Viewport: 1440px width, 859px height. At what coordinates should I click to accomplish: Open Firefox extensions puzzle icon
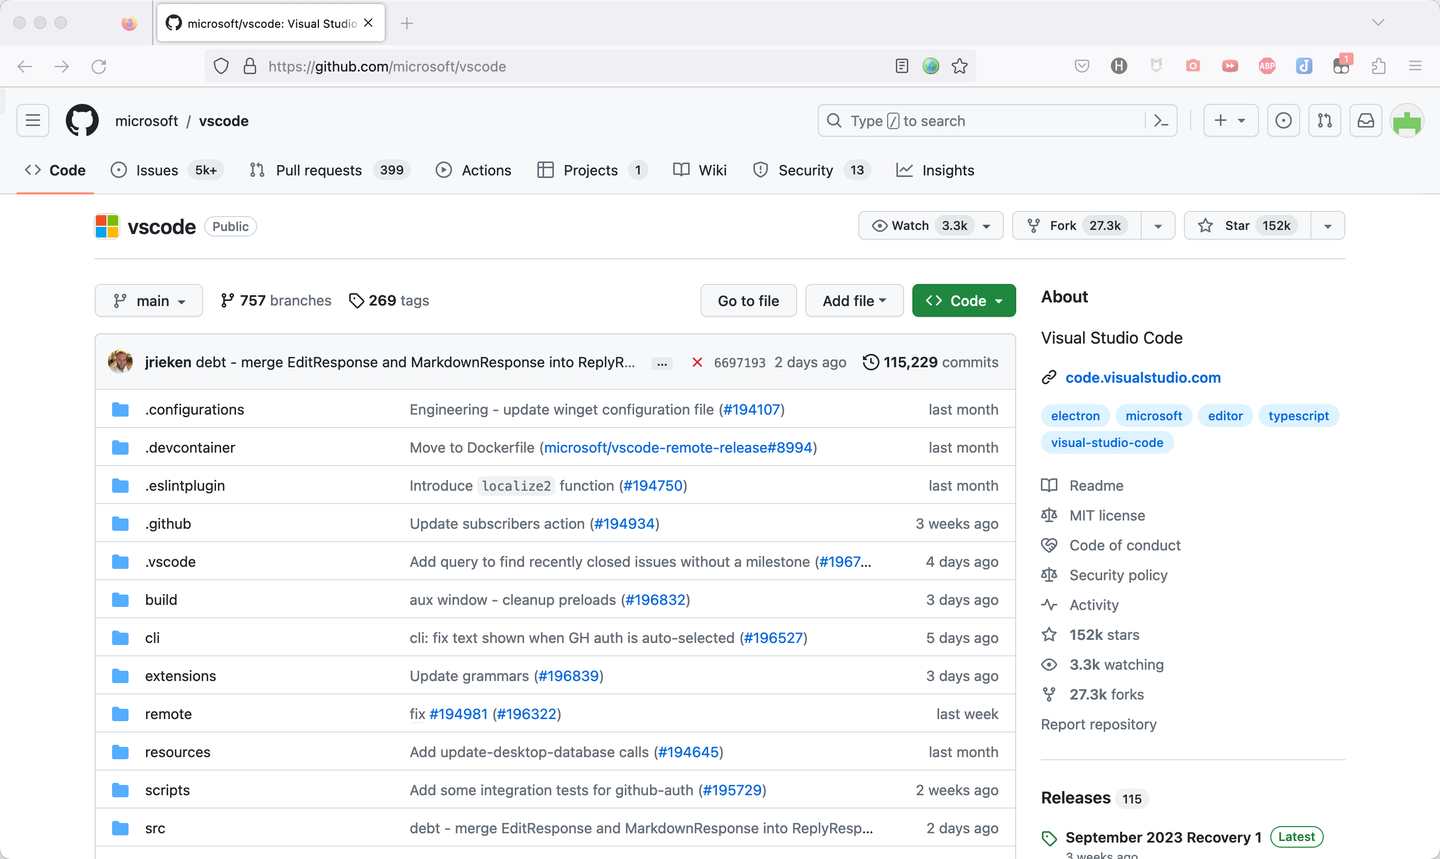pos(1379,66)
